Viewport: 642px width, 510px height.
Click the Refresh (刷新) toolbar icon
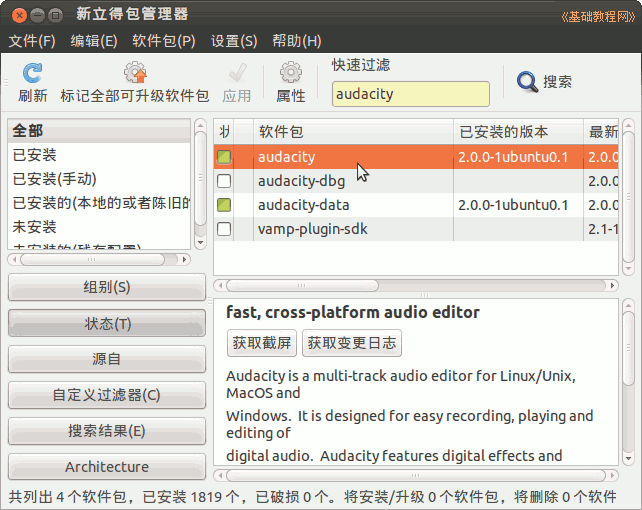click(x=32, y=73)
